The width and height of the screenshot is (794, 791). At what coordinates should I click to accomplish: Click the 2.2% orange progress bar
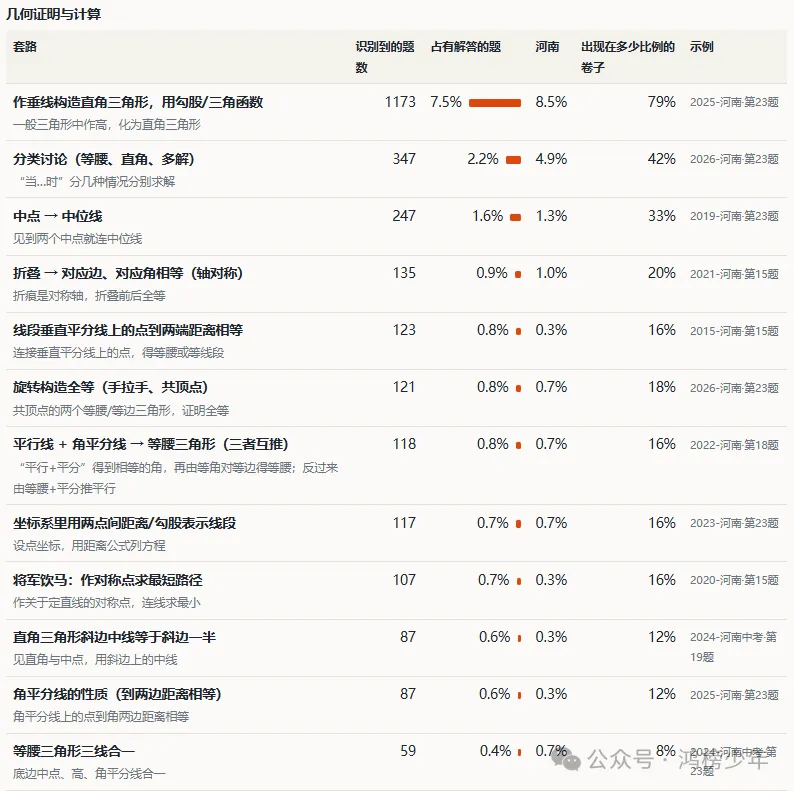tap(513, 160)
